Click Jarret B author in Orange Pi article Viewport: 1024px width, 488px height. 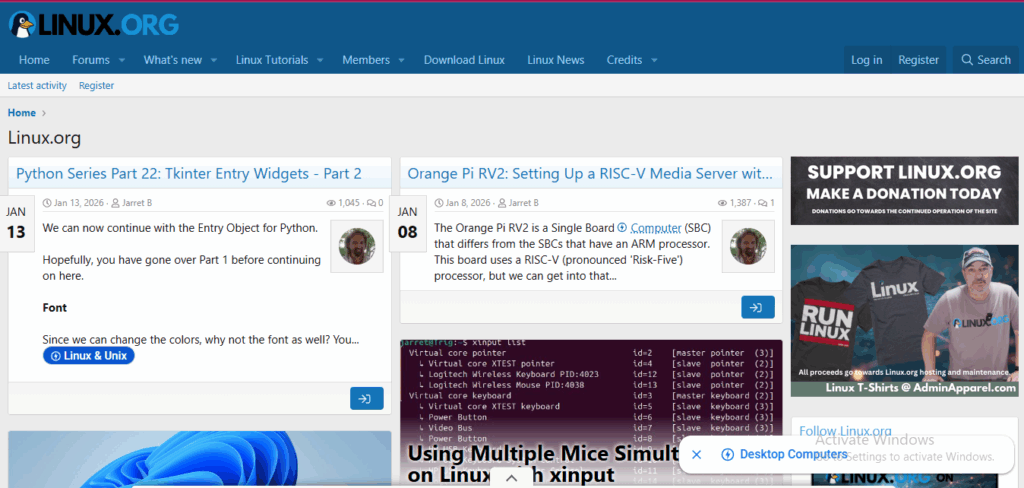tap(524, 203)
